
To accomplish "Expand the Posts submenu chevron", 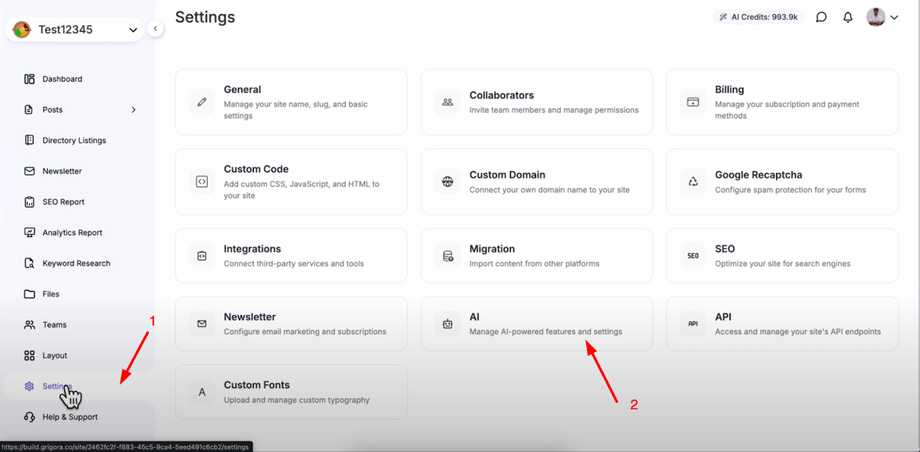I will point(134,110).
